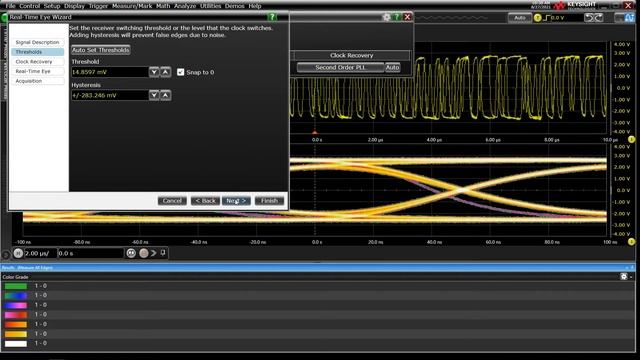640x360 pixels.
Task: Click the Threshold value field
Action: coord(110,72)
